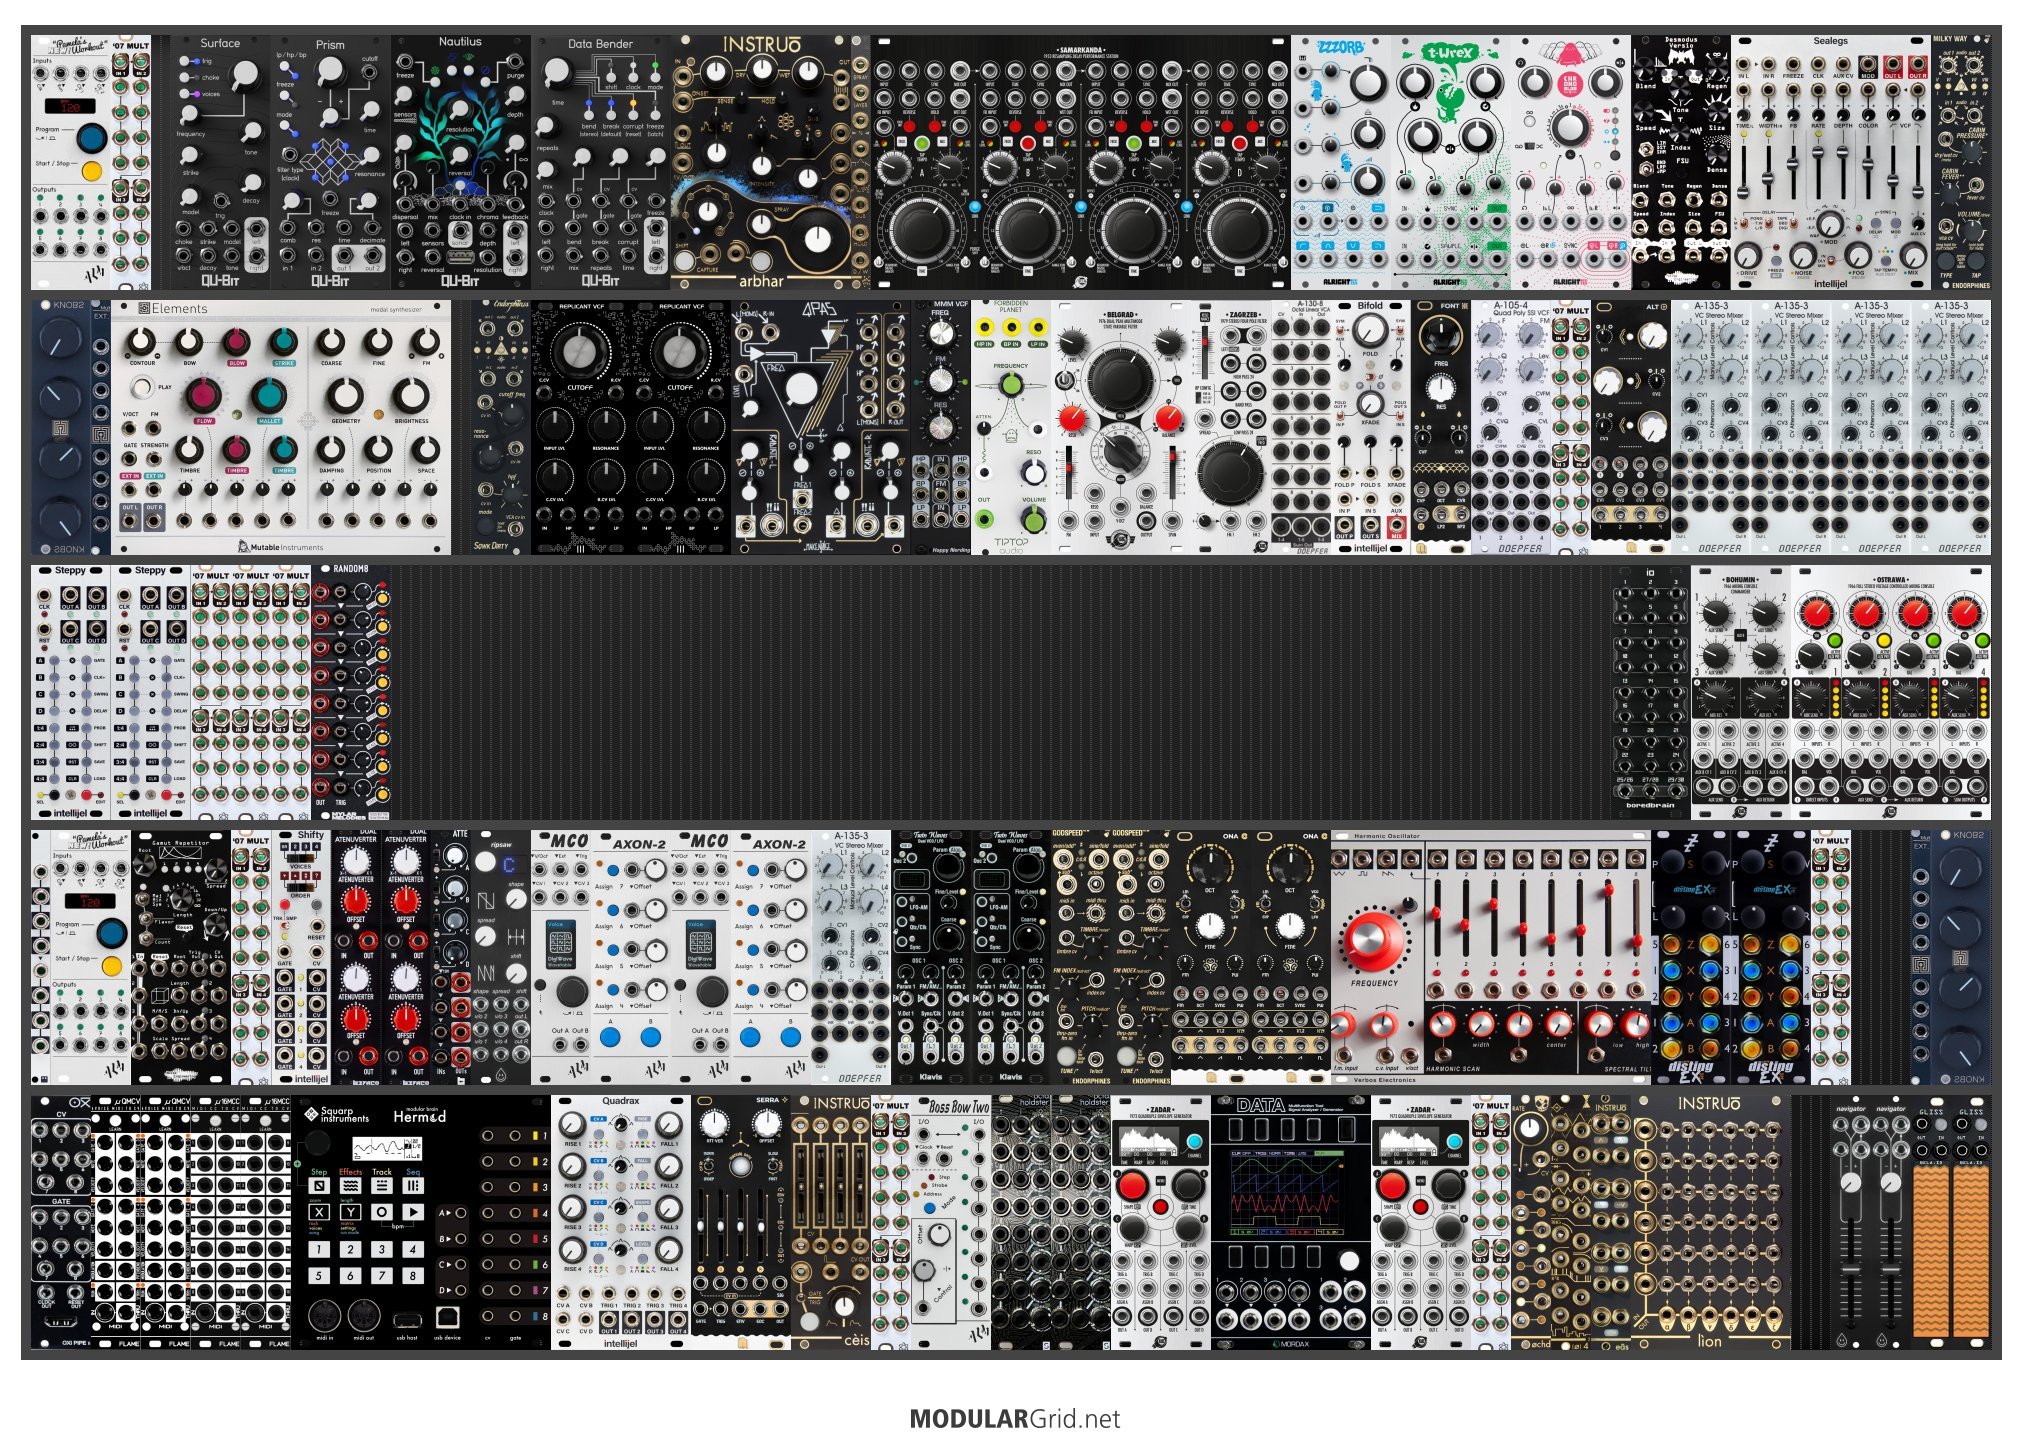The height and width of the screenshot is (1440, 2032).
Task: Click the Hermod Seq button
Action: tap(413, 1185)
